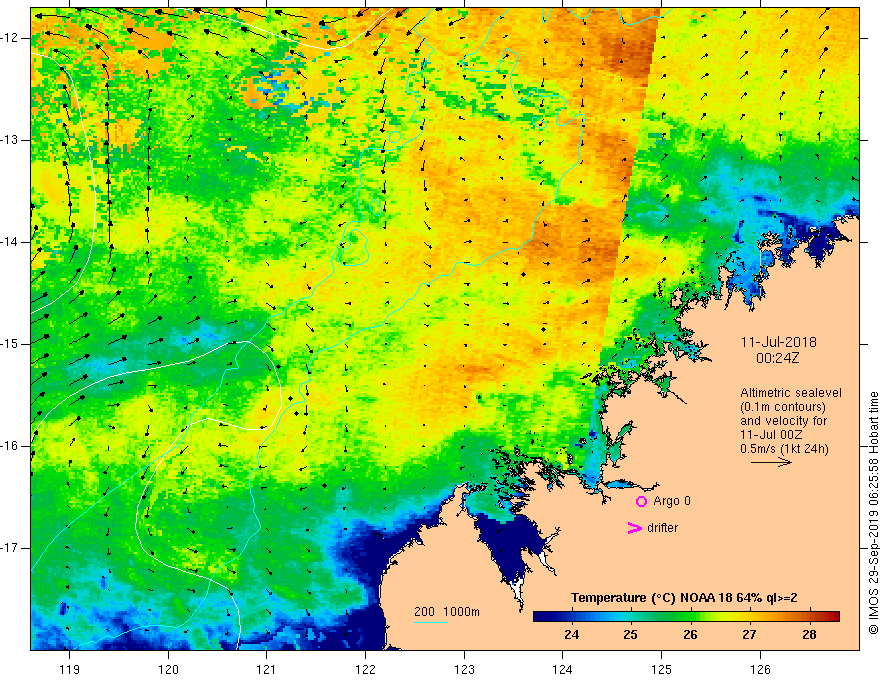Click the temperature color bar
The height and width of the screenshot is (680, 880).
pyautogui.click(x=686, y=617)
